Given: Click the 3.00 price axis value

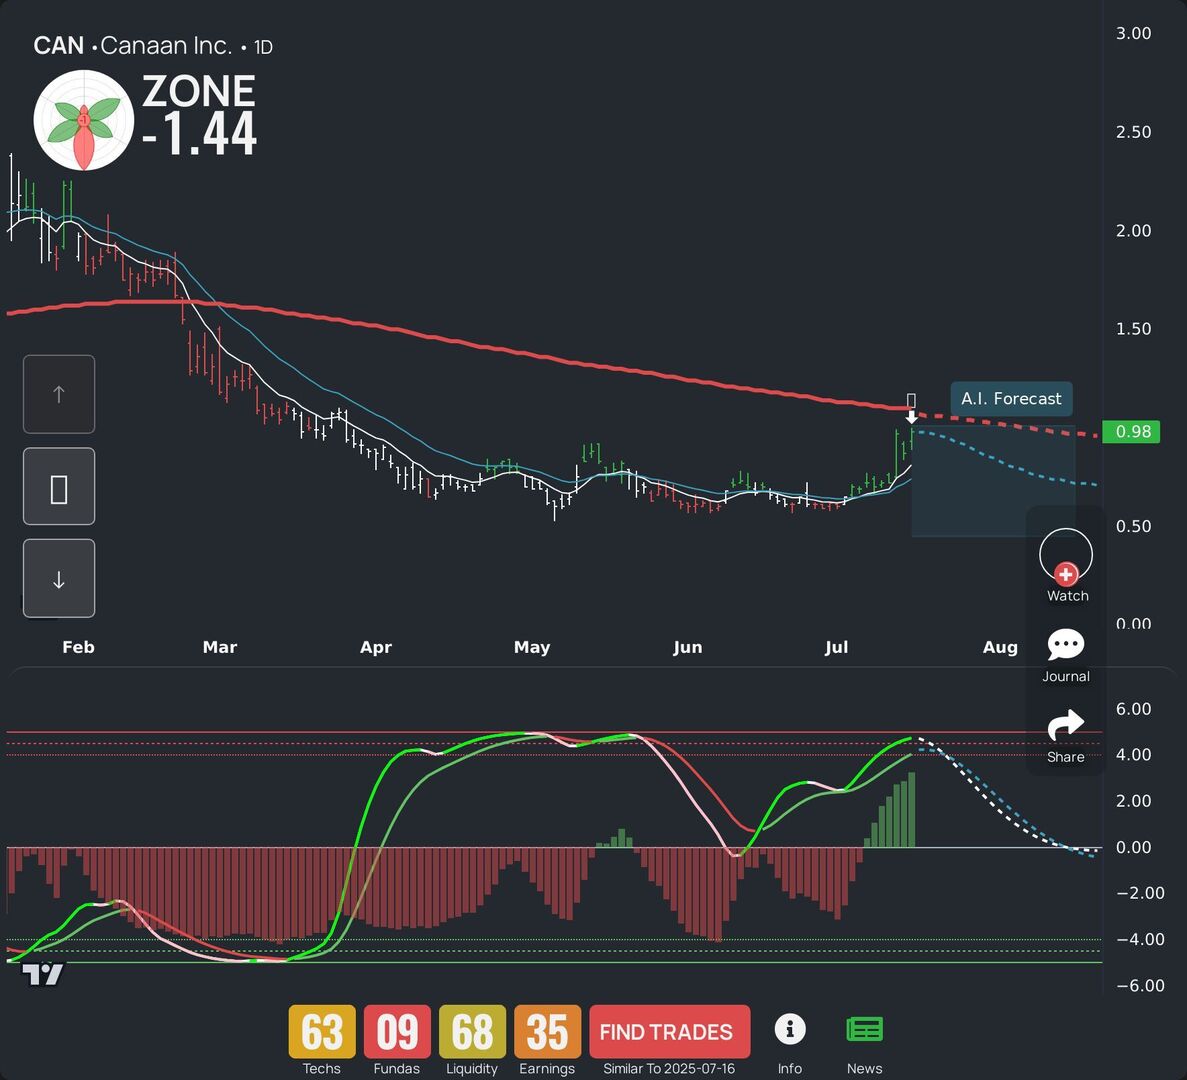Looking at the screenshot, I should [x=1133, y=33].
